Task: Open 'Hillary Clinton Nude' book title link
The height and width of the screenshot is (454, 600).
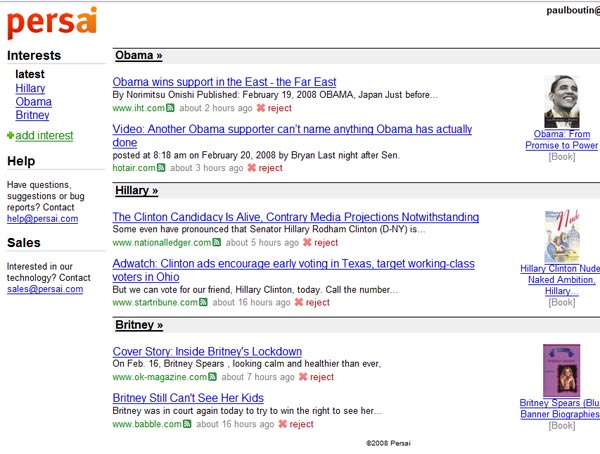Action: tap(561, 280)
